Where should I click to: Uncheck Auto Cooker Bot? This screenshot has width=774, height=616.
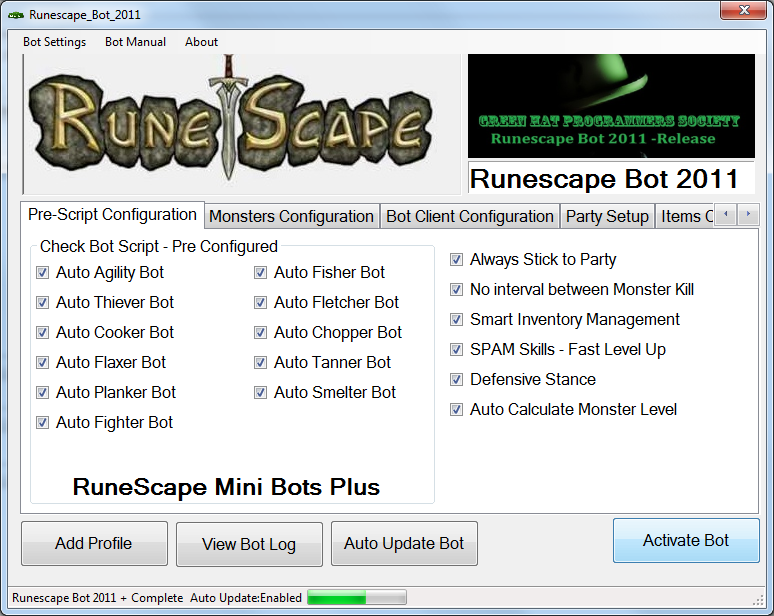[x=42, y=333]
